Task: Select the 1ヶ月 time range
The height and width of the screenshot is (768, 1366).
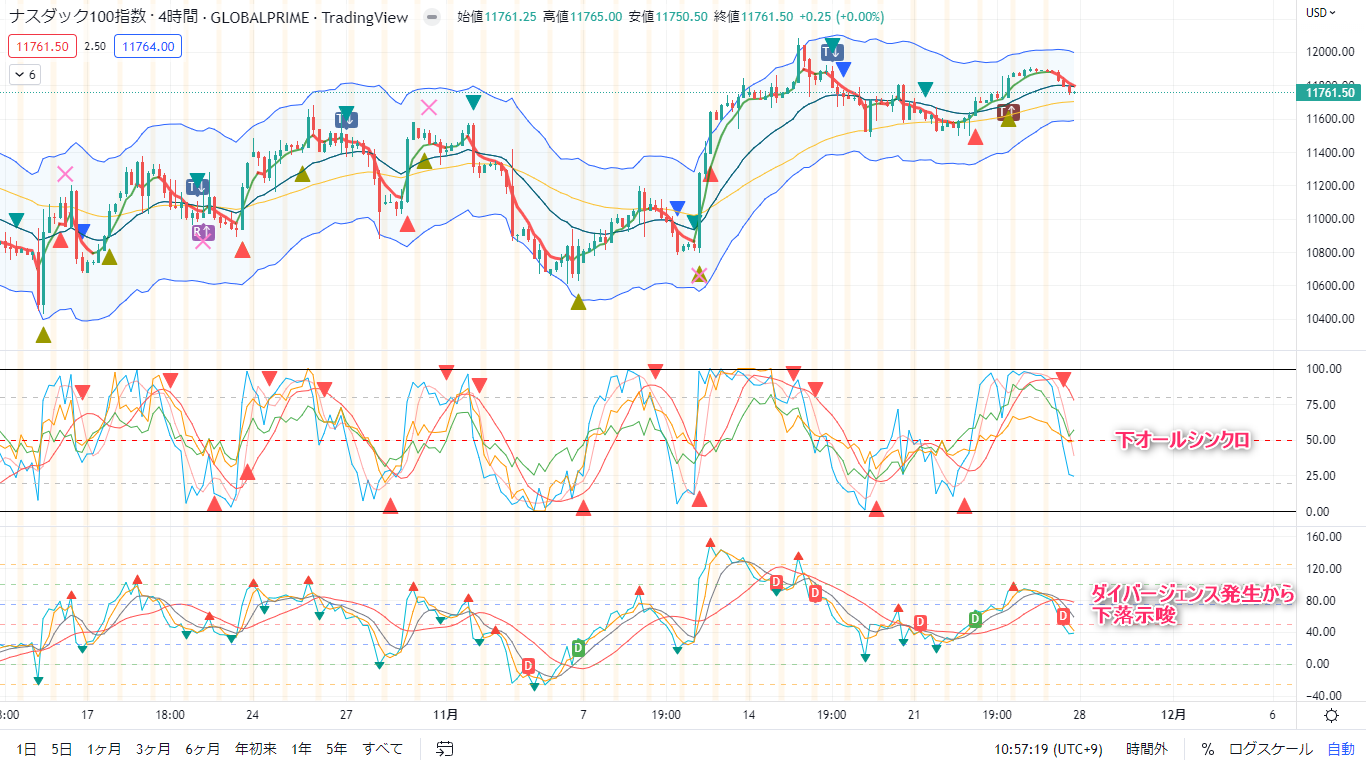Action: coord(104,748)
